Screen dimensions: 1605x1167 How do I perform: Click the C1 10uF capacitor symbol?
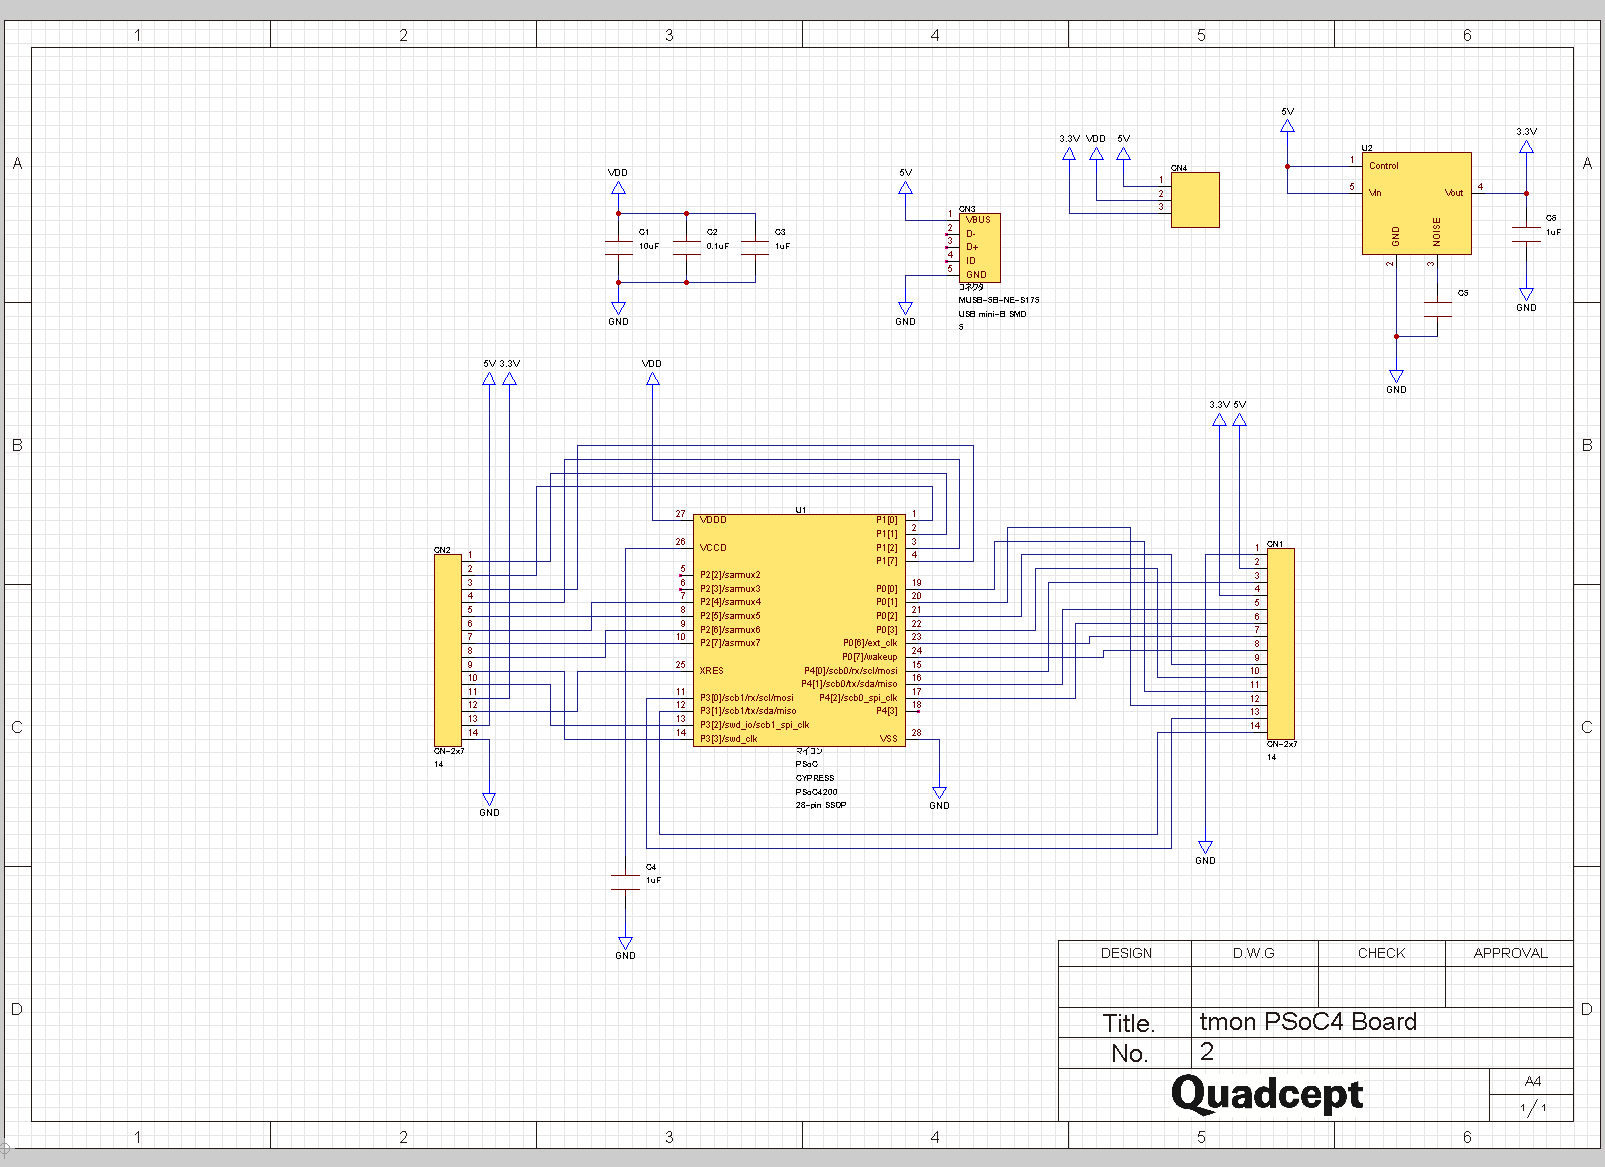click(x=619, y=248)
